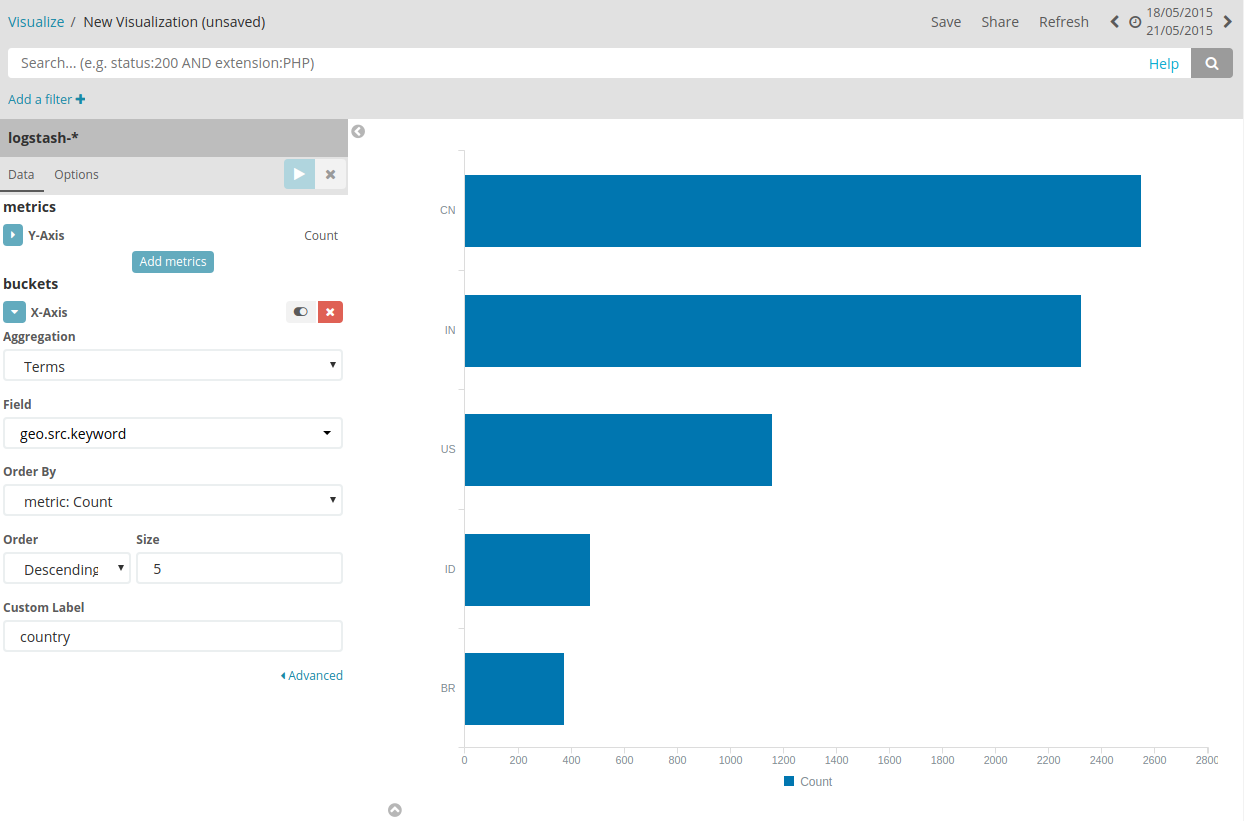Screen dimensions: 1244x821
Task: Toggle the X-Axis bucket enabled switch
Action: pyautogui.click(x=300, y=312)
